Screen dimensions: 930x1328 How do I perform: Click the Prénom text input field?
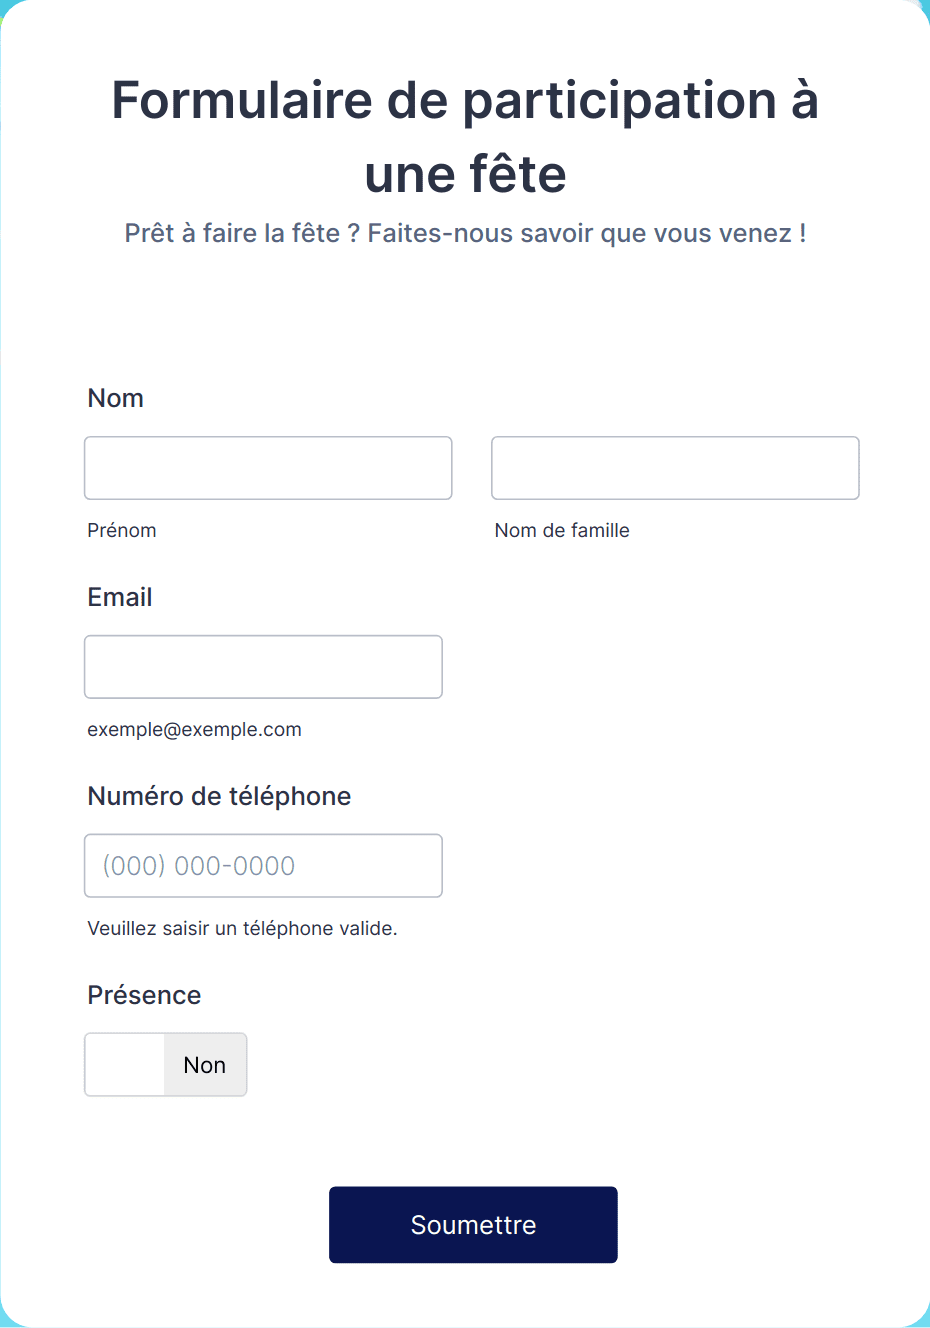point(268,468)
